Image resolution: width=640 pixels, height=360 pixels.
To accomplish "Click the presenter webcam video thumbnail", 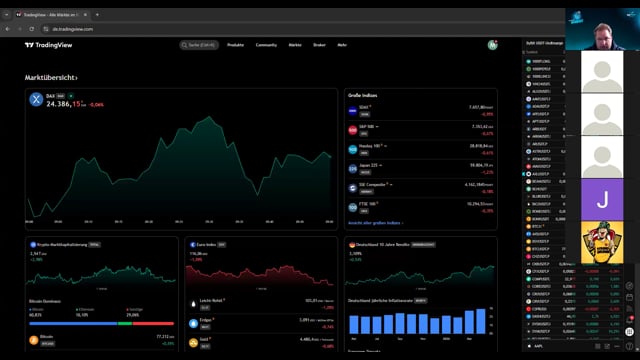I will click(x=602, y=29).
